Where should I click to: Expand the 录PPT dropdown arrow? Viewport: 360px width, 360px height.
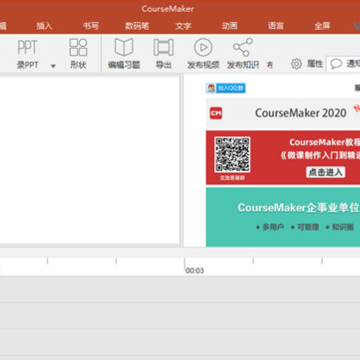[53, 66]
